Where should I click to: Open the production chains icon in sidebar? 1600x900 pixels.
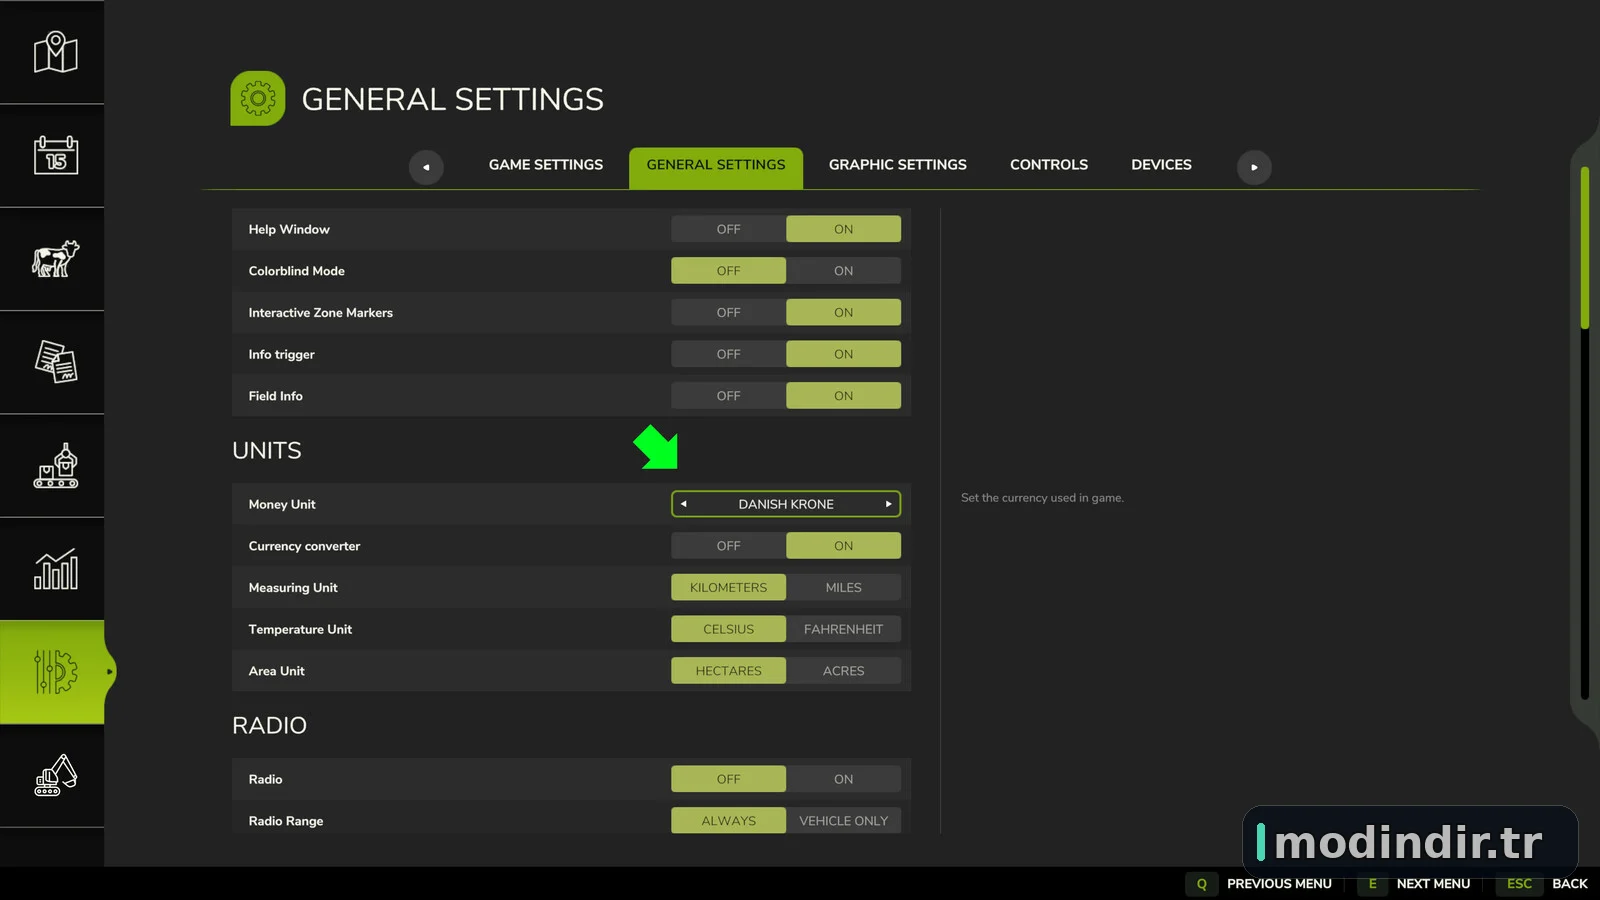tap(55, 466)
